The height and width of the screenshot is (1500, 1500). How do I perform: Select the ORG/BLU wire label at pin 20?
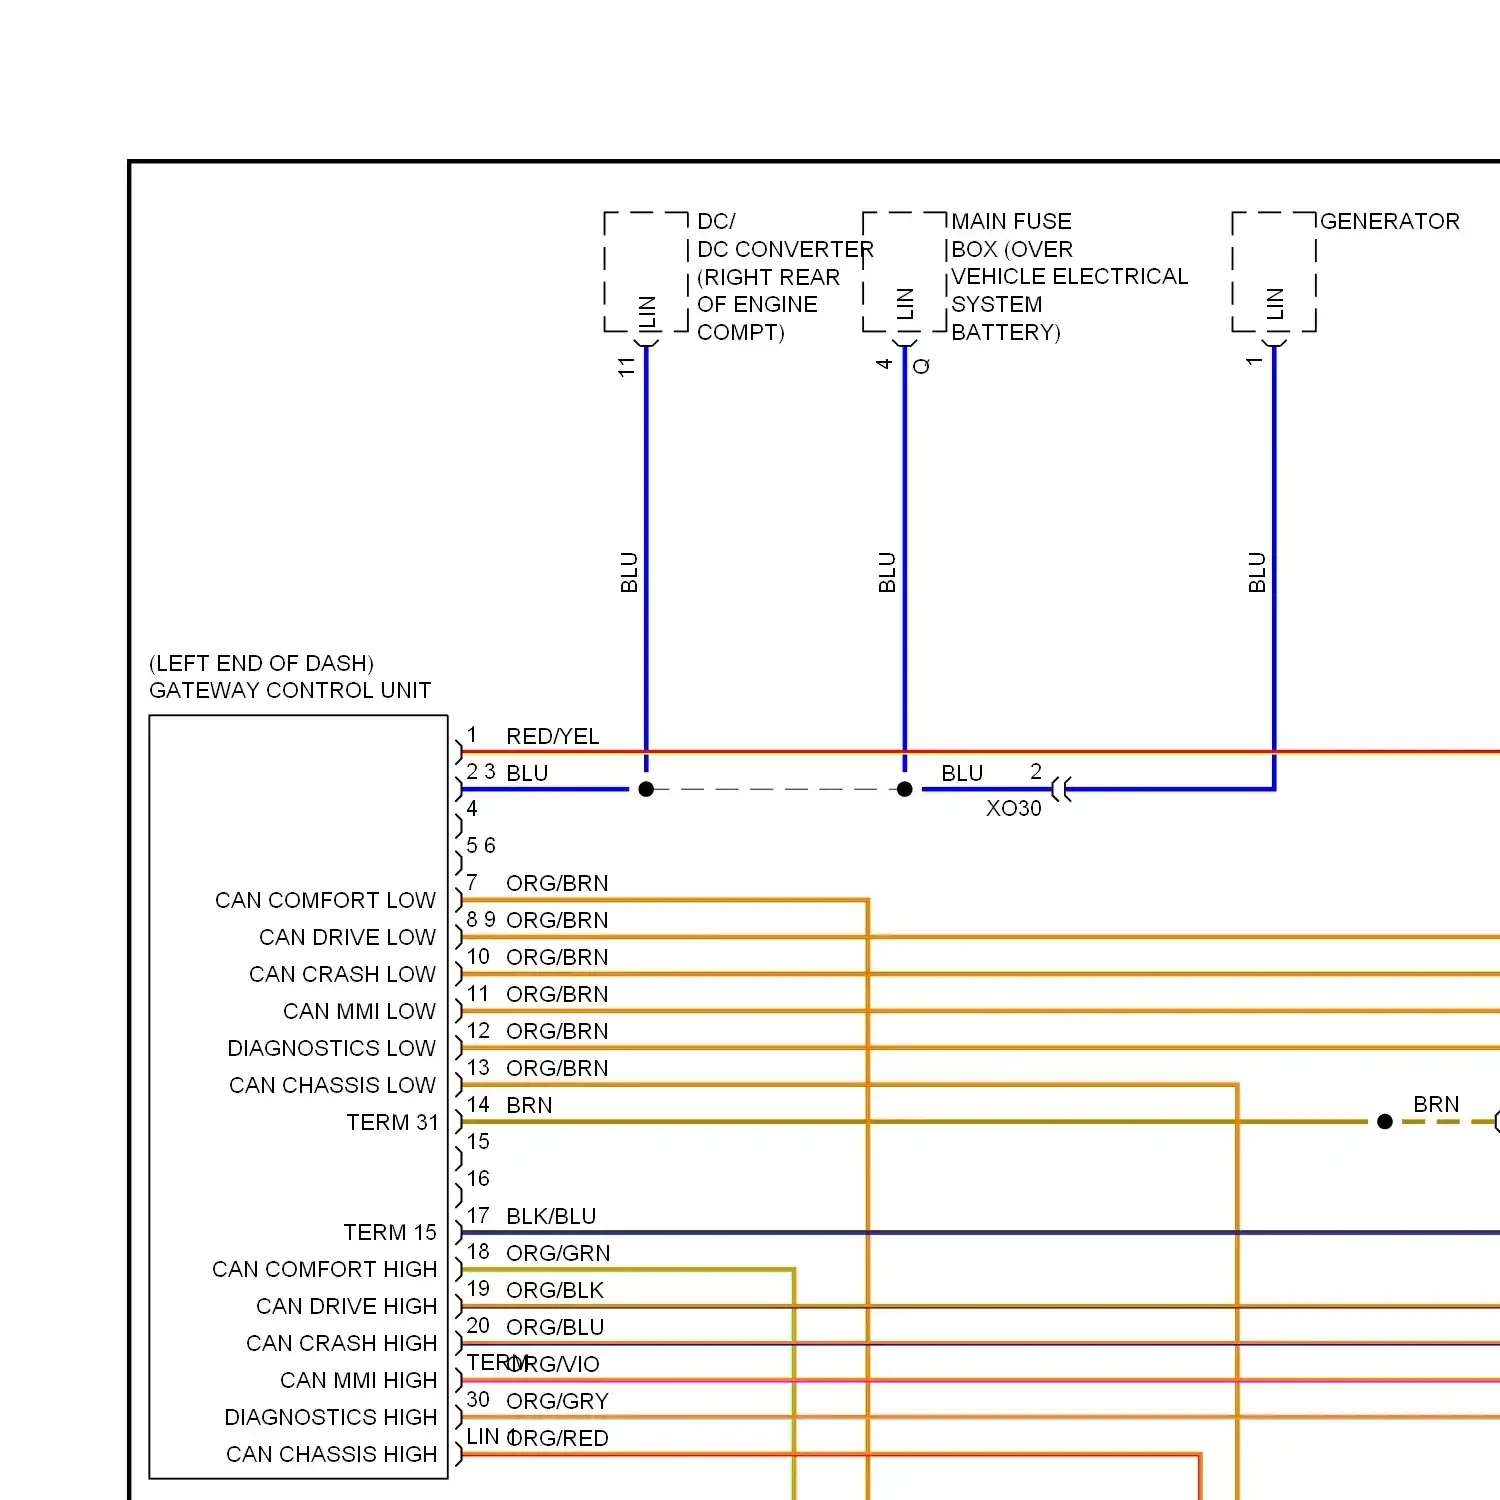(555, 1327)
